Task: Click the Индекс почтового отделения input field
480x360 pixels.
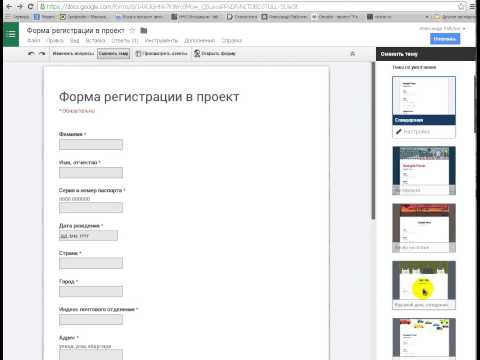Action: click(x=91, y=319)
